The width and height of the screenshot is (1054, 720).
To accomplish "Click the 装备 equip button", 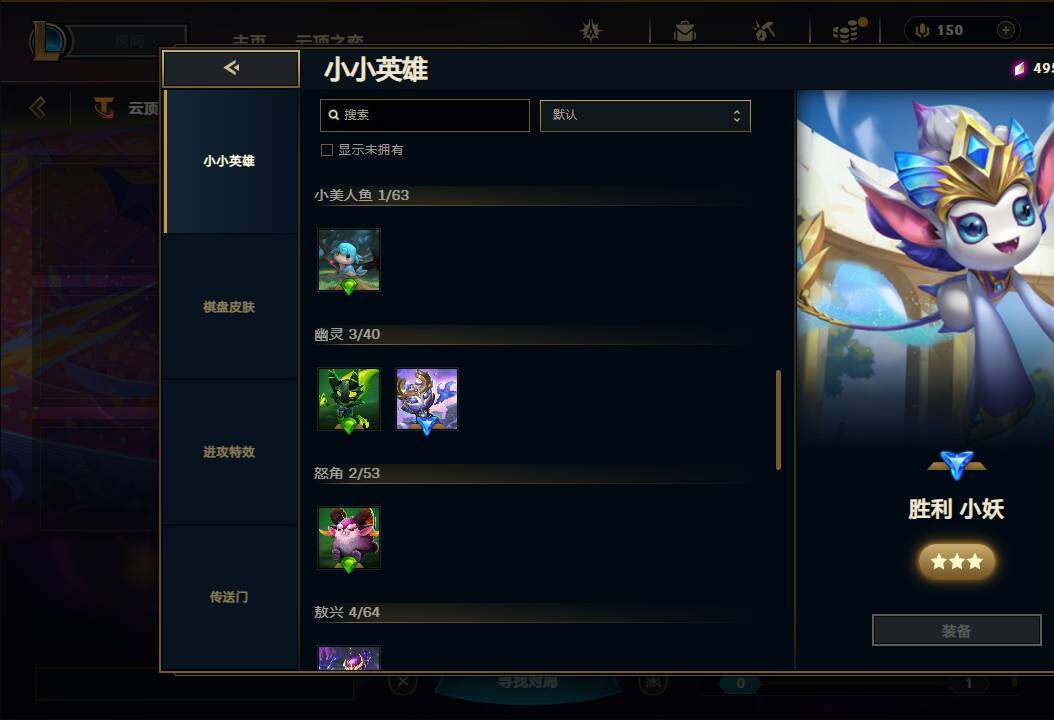I will (957, 631).
